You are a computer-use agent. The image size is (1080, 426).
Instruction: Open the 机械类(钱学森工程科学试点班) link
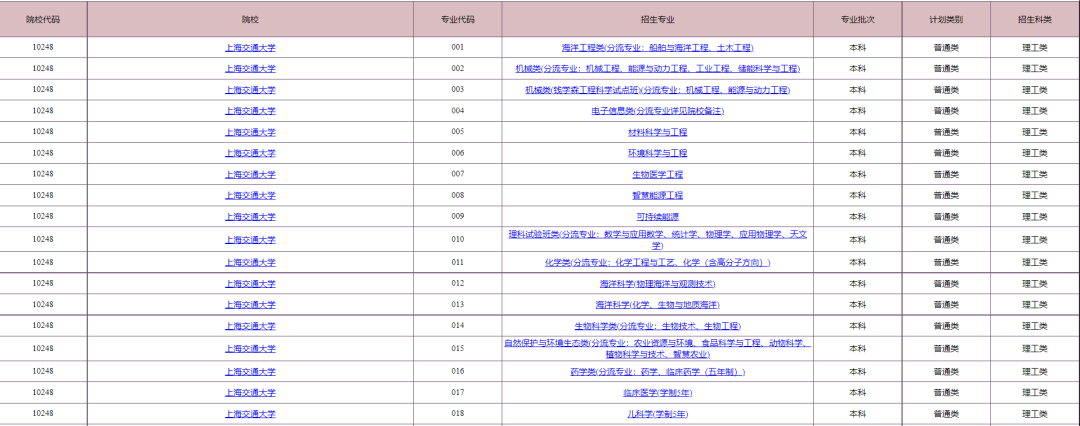(657, 90)
